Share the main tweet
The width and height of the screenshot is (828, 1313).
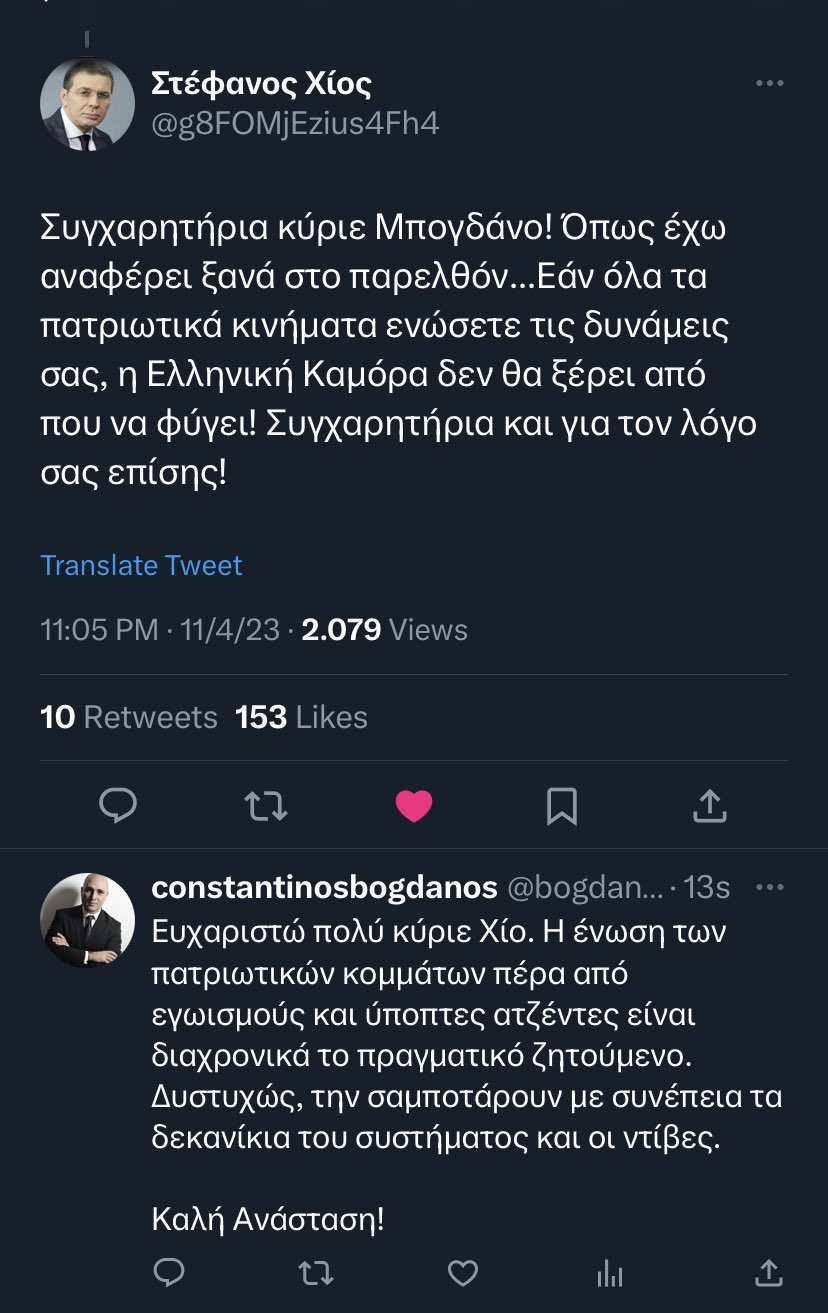[x=710, y=805]
